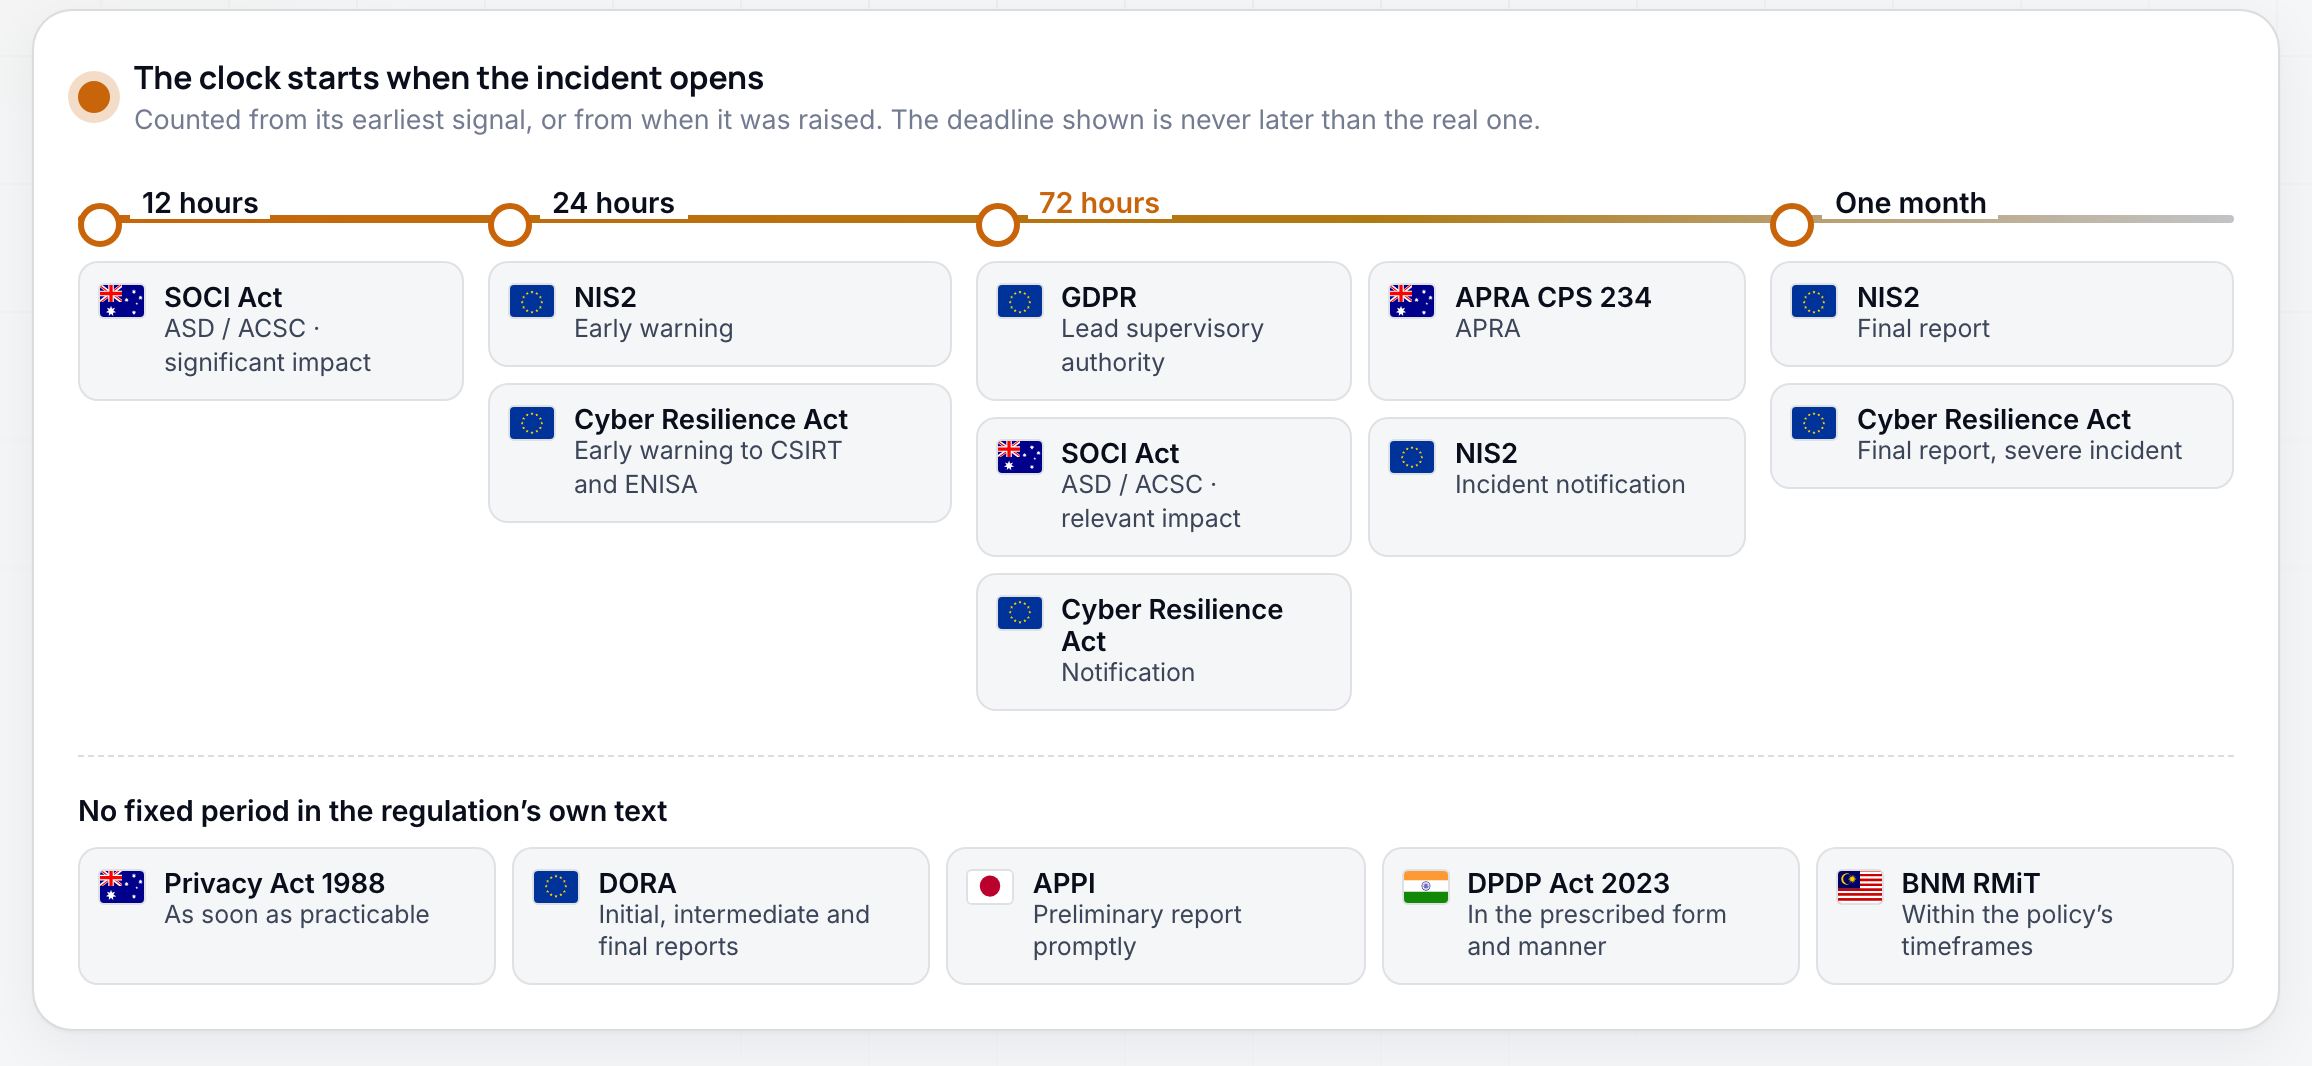Click "Early warning to CSIRT and ENISA" text

[708, 467]
